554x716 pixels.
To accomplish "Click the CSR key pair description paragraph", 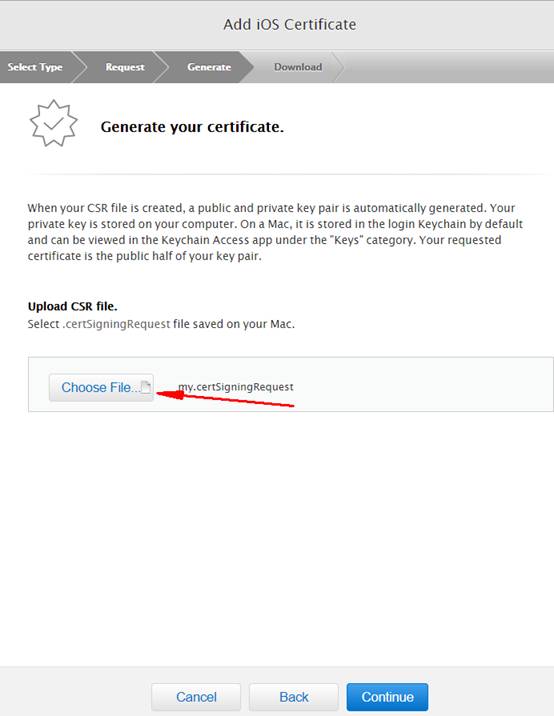I will (x=275, y=232).
